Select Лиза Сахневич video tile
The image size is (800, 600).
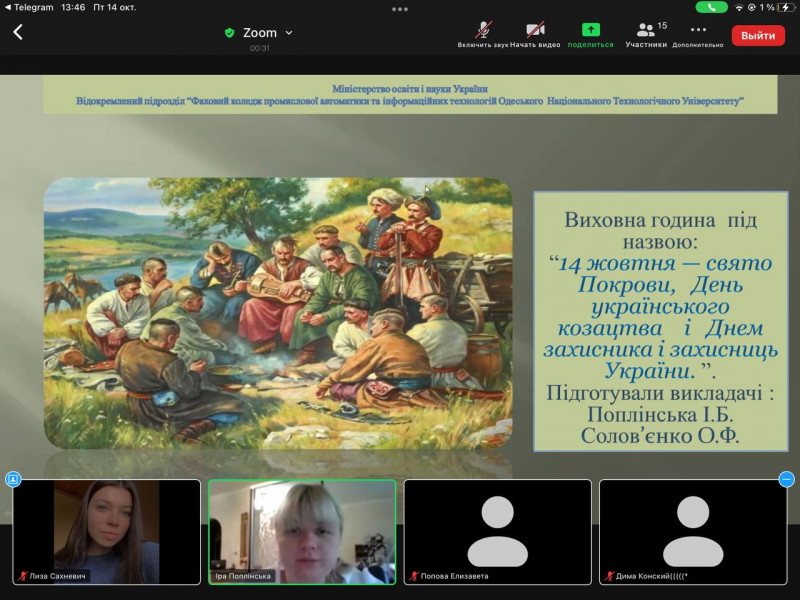[x=107, y=532]
